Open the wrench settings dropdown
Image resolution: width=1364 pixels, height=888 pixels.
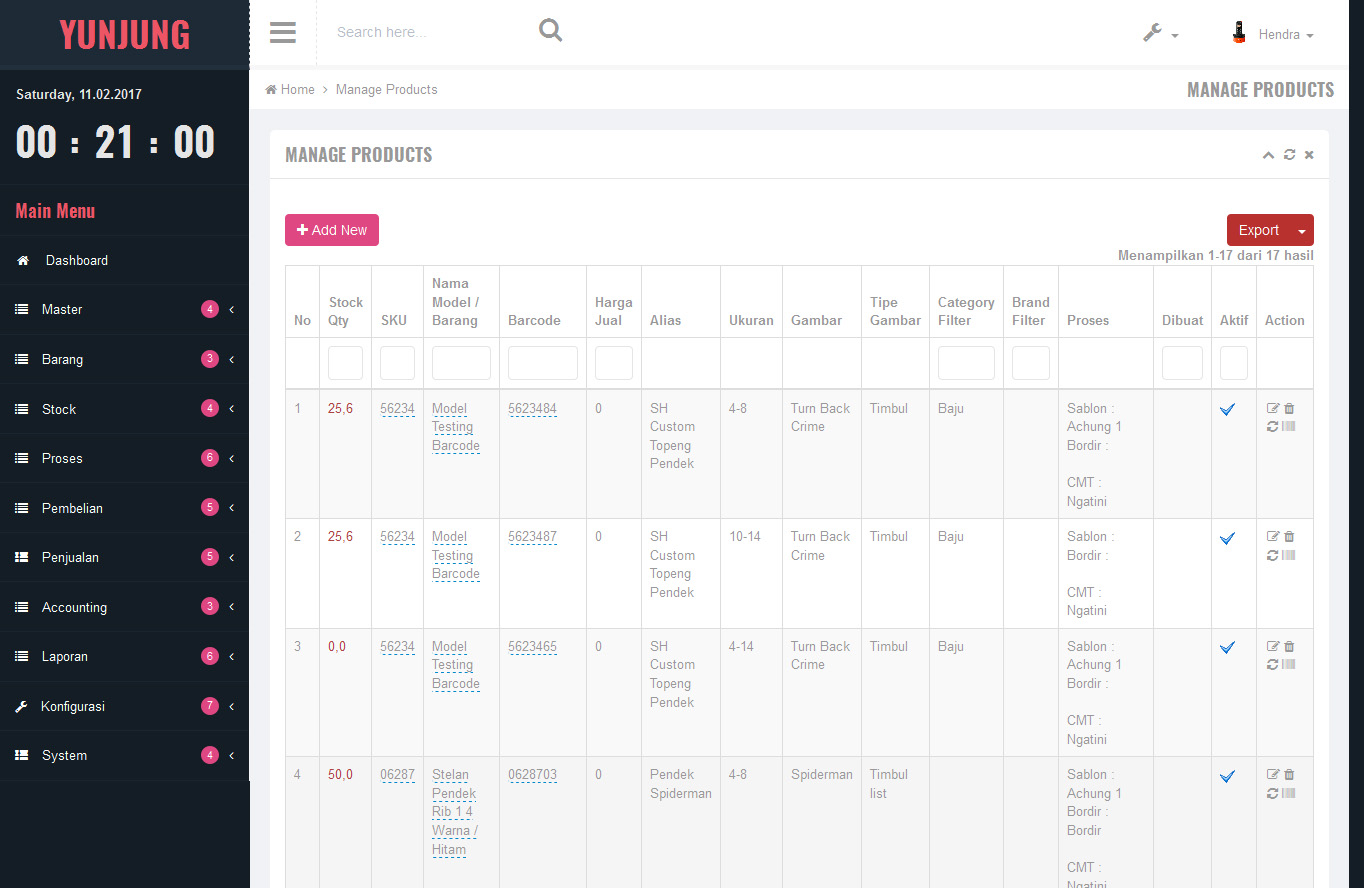click(1160, 34)
